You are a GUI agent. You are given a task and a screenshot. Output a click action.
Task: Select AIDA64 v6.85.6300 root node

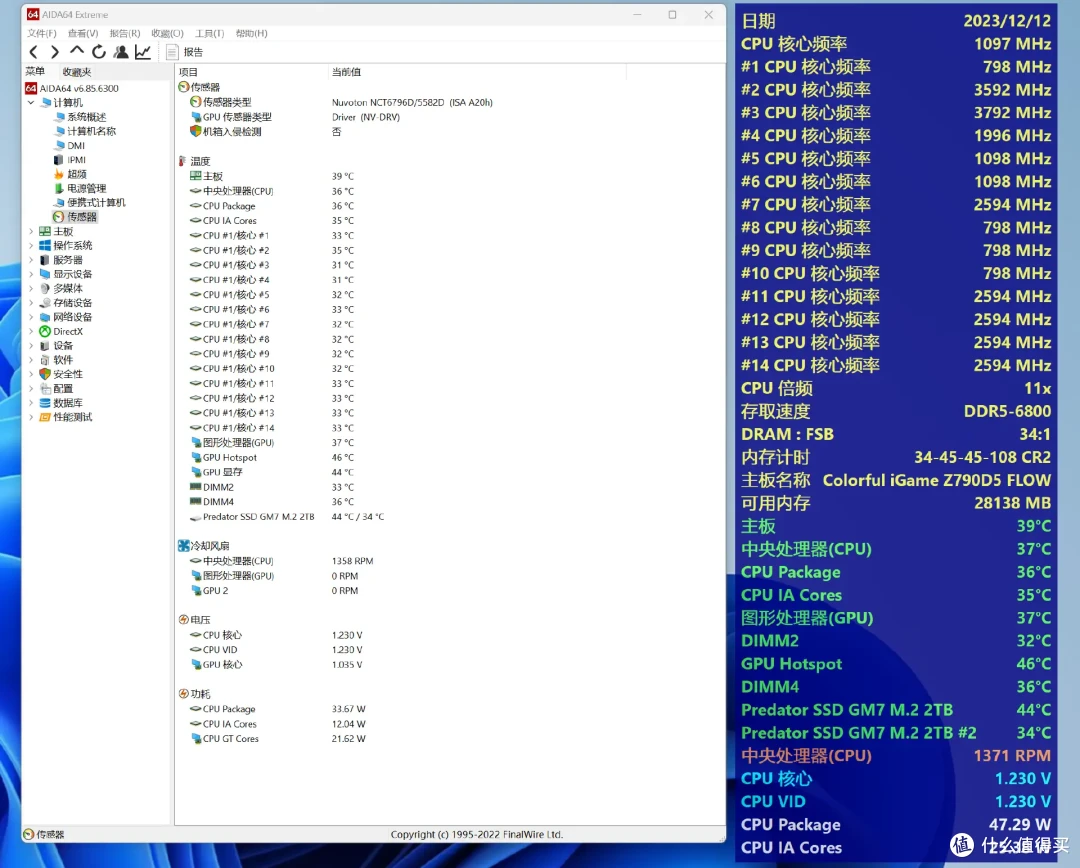[72, 88]
